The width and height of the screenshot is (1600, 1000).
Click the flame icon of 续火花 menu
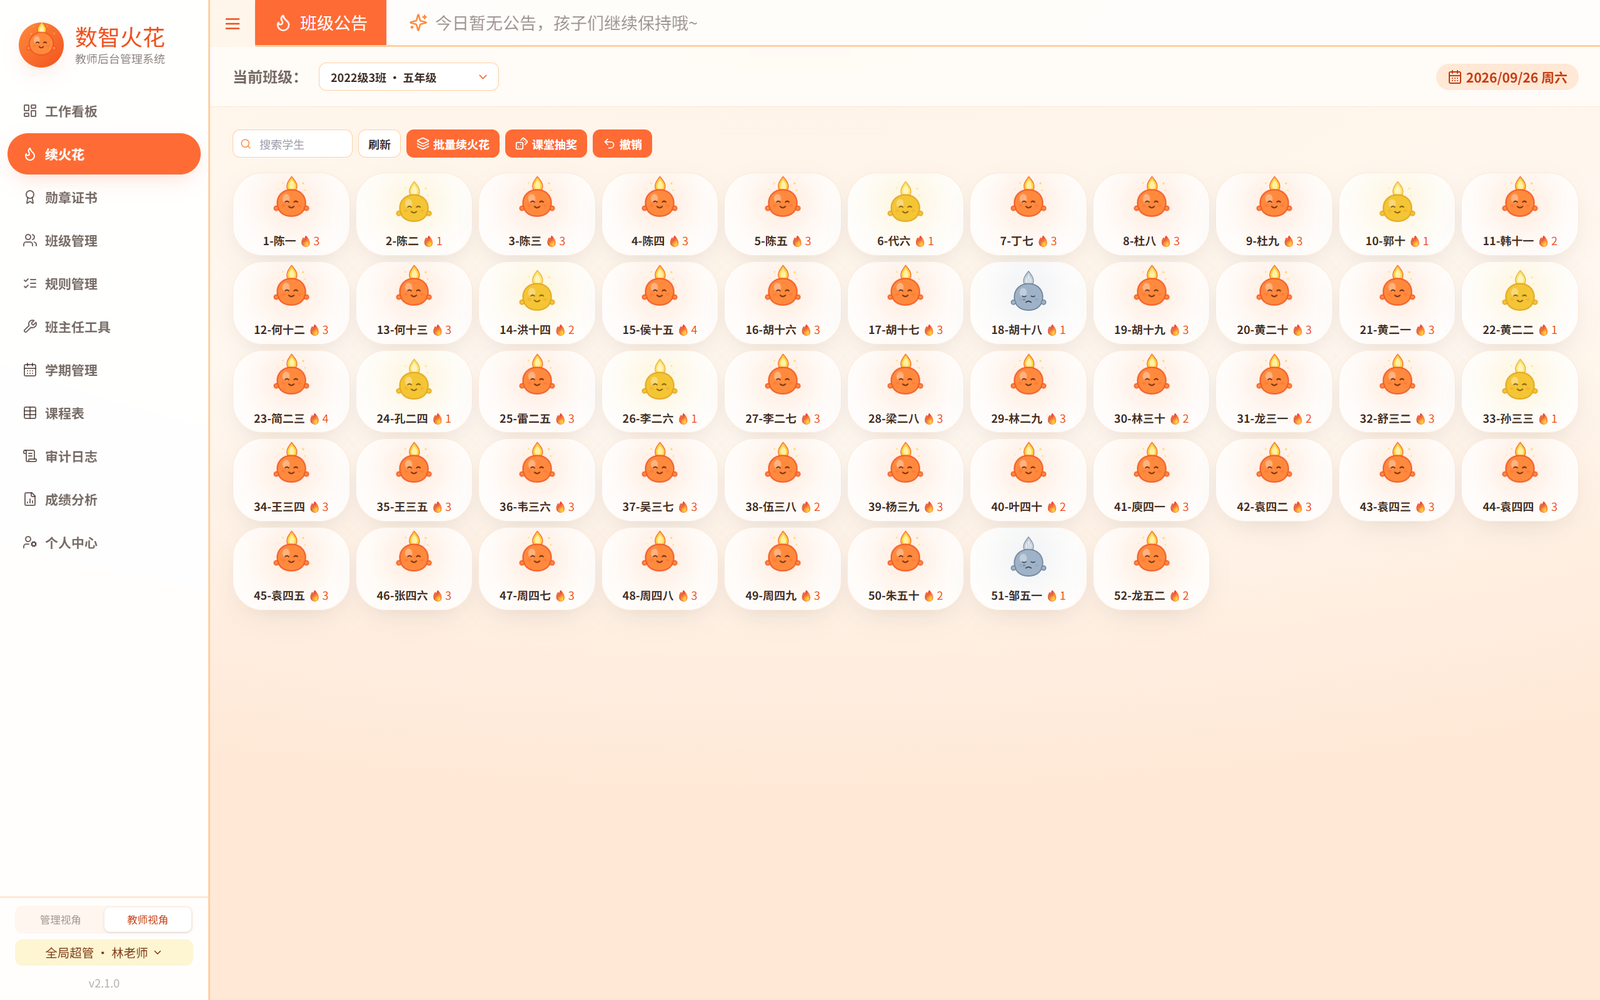click(x=30, y=154)
